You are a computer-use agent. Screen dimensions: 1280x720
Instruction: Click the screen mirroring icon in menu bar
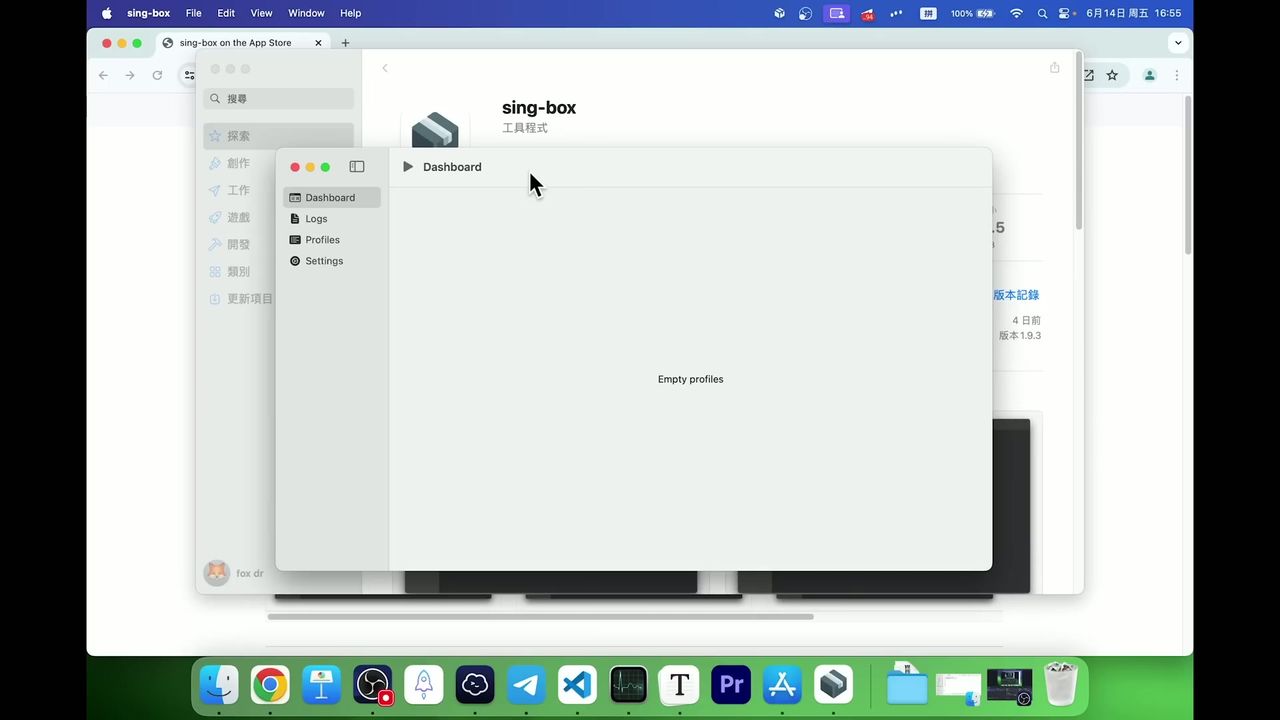(x=837, y=13)
